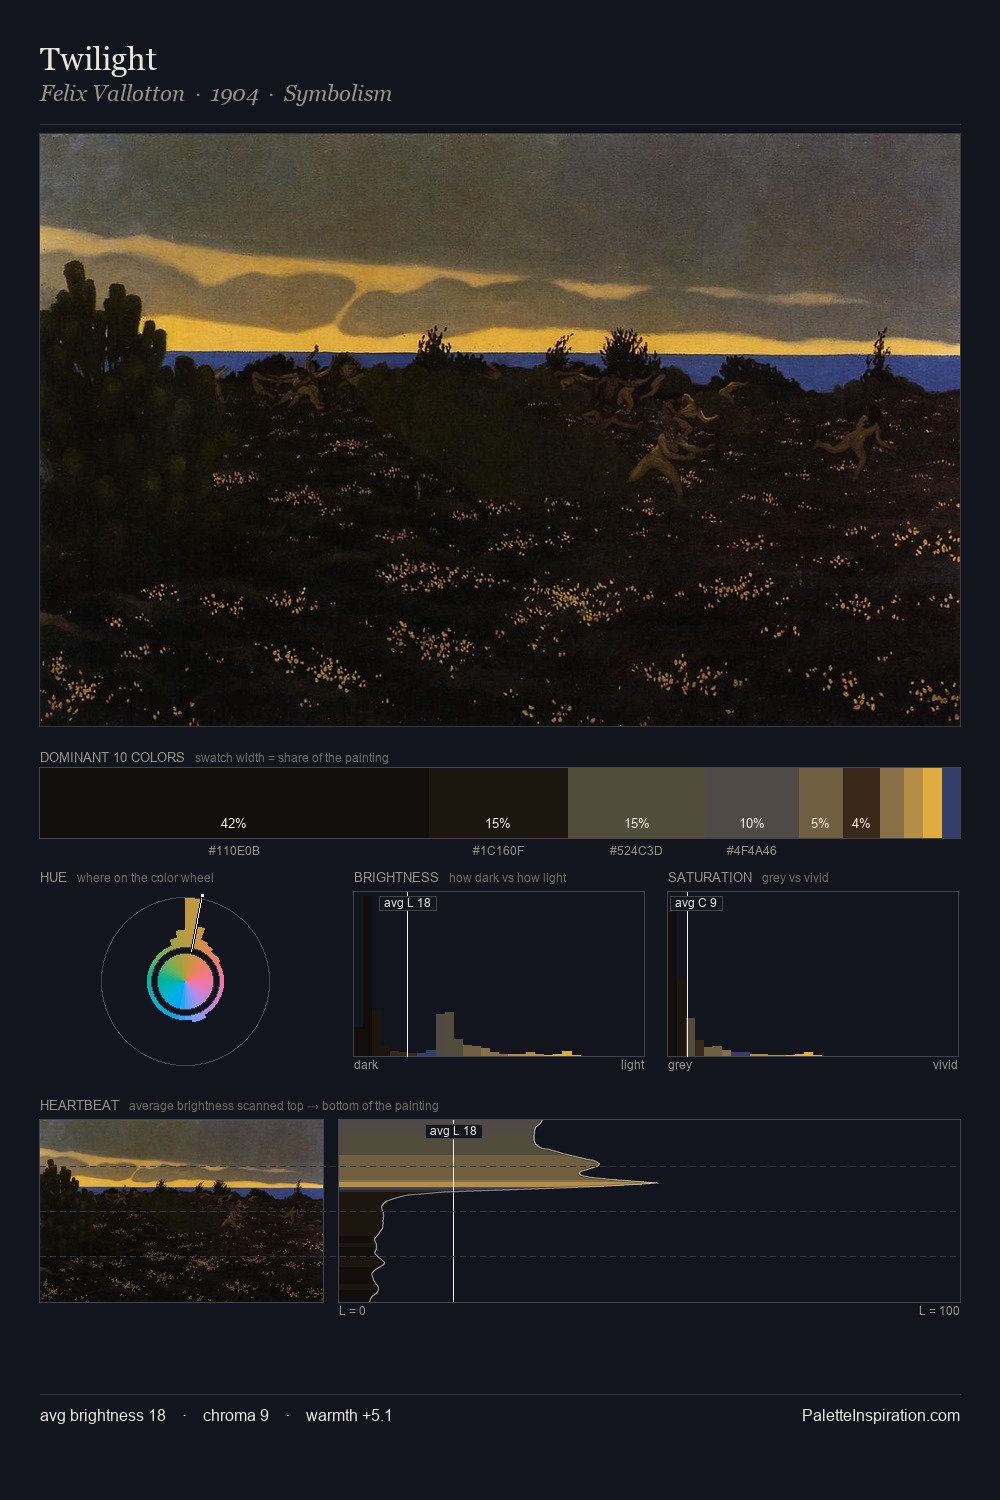
Task: Click the 'Symbolism' style label
Action: coord(338,94)
